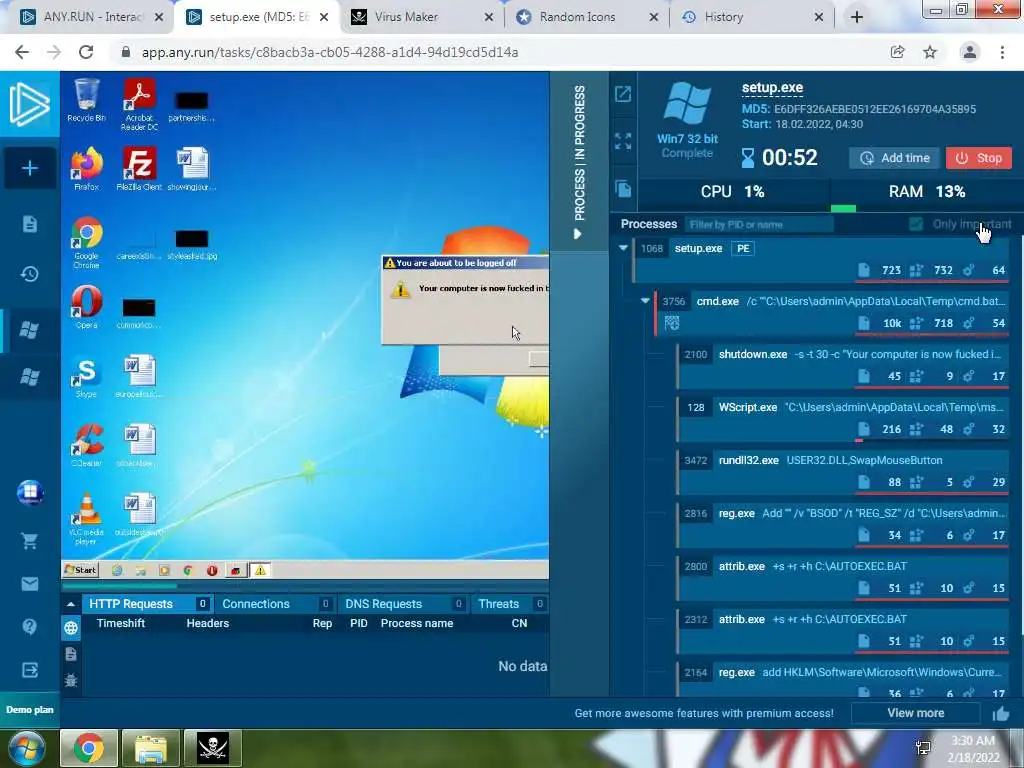
Task: Click the setup.exe PE badge
Action: [743, 248]
